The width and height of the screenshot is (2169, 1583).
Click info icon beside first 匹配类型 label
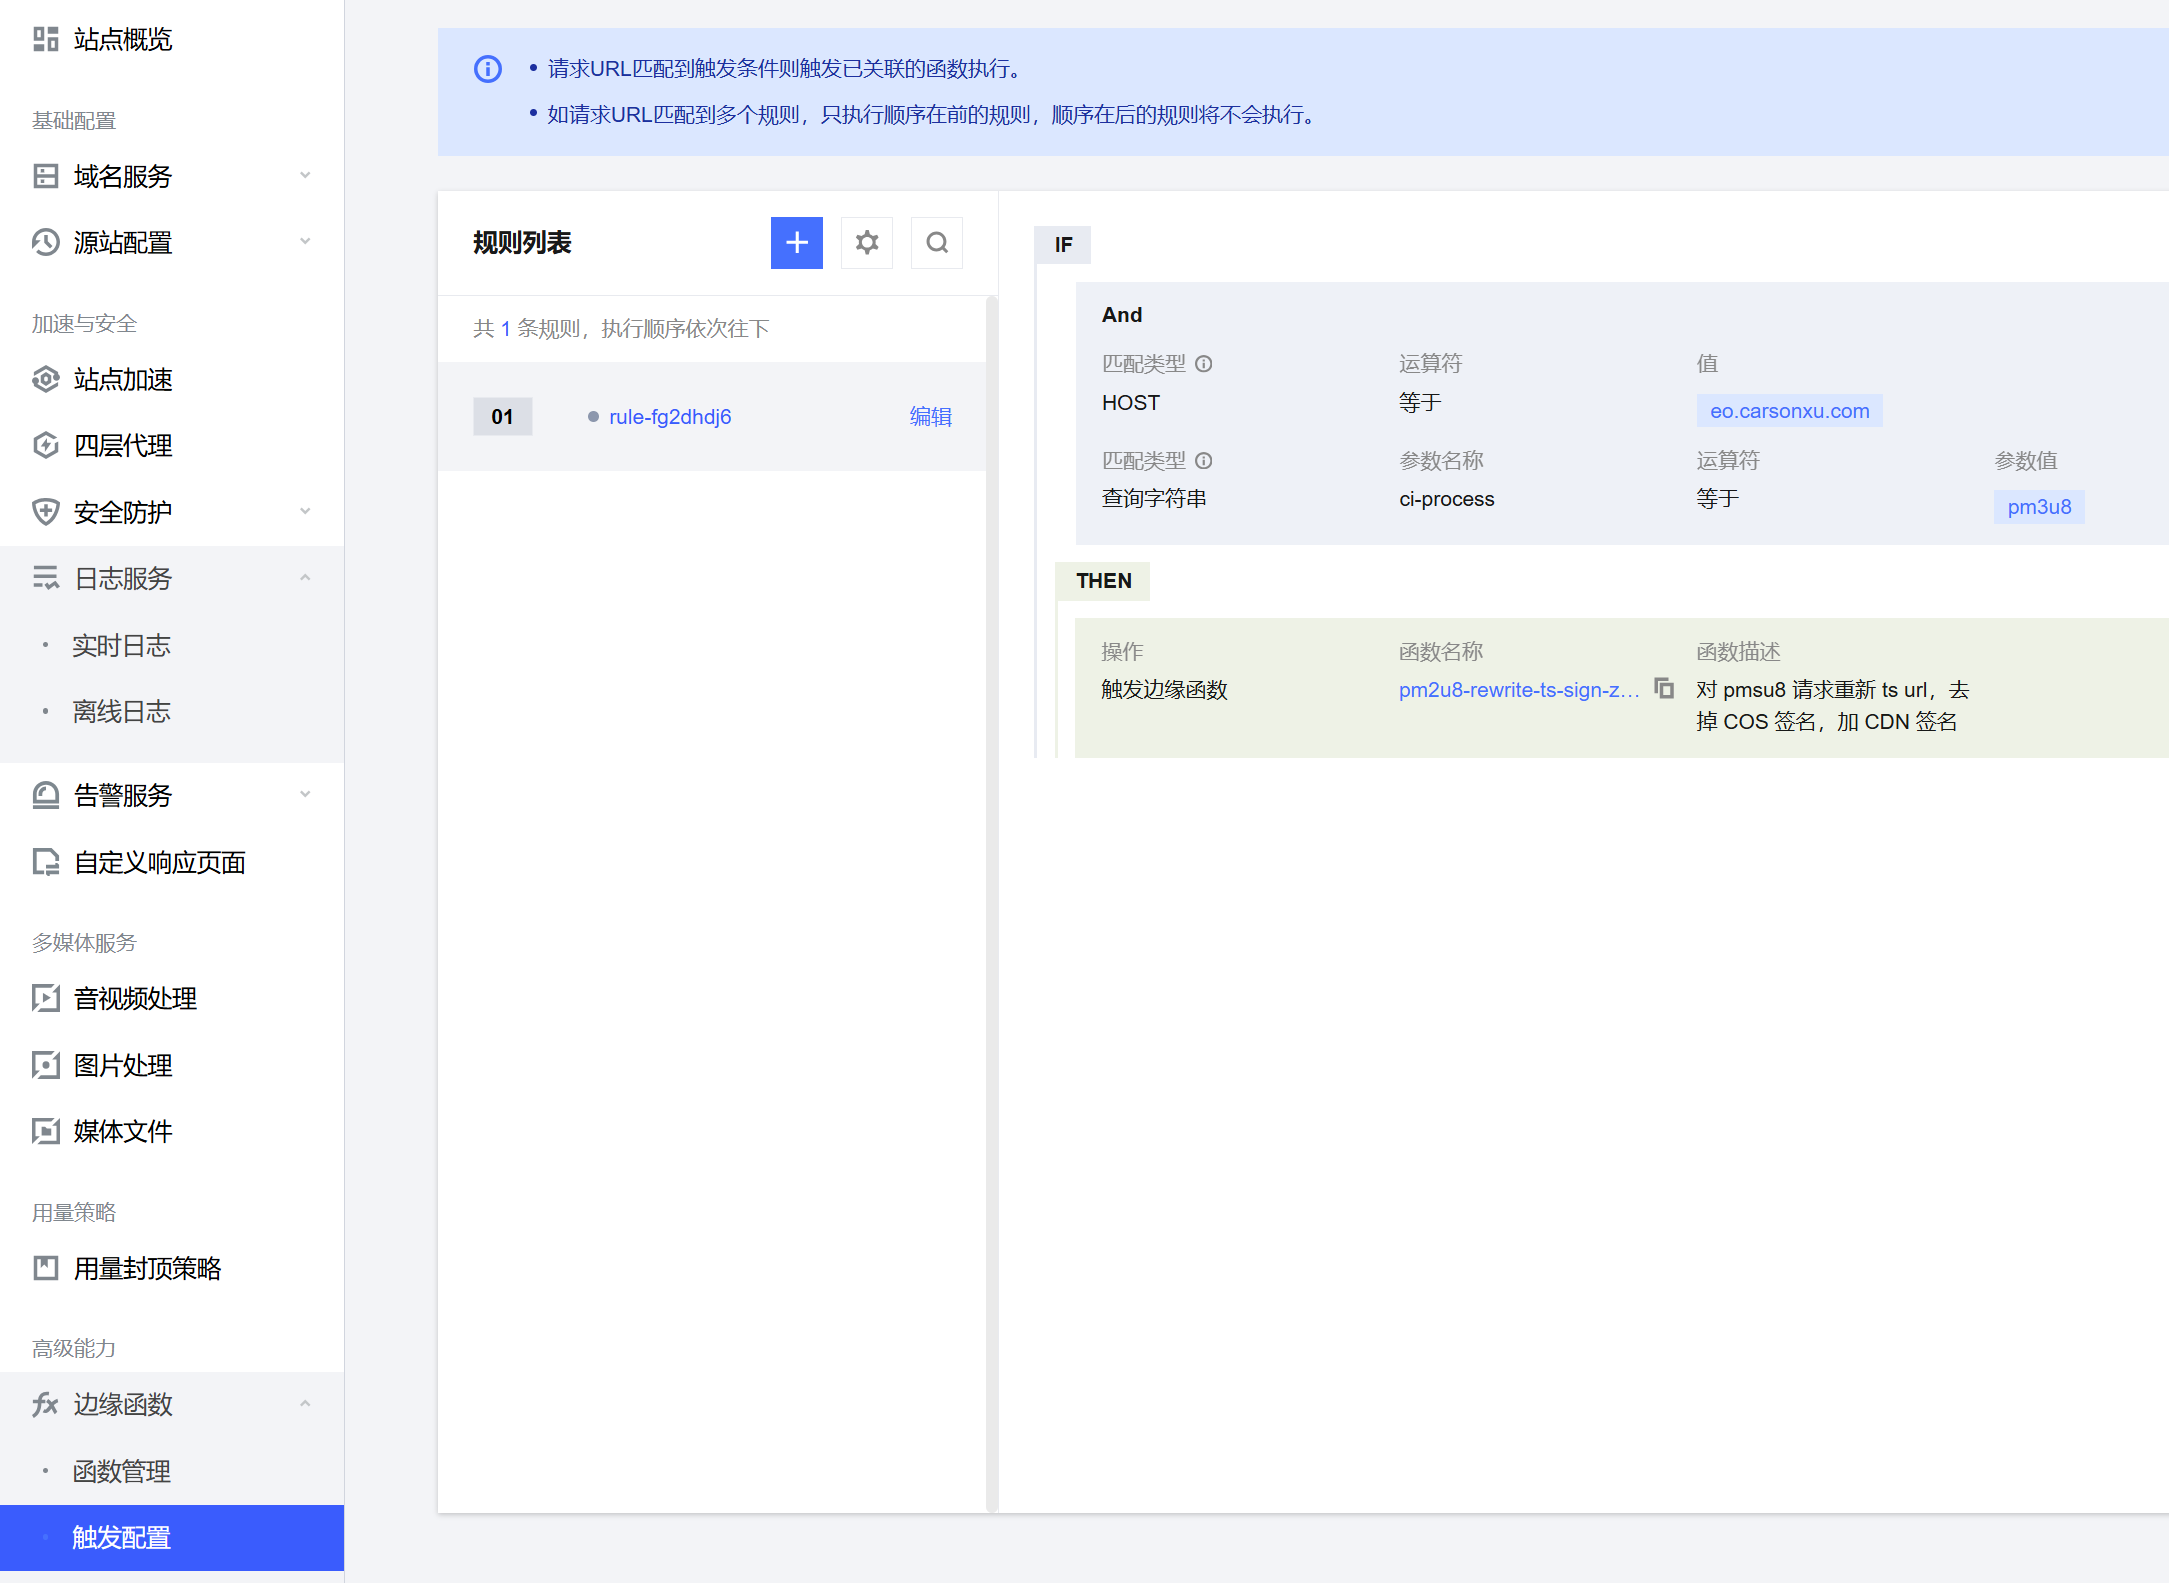pyautogui.click(x=1204, y=364)
